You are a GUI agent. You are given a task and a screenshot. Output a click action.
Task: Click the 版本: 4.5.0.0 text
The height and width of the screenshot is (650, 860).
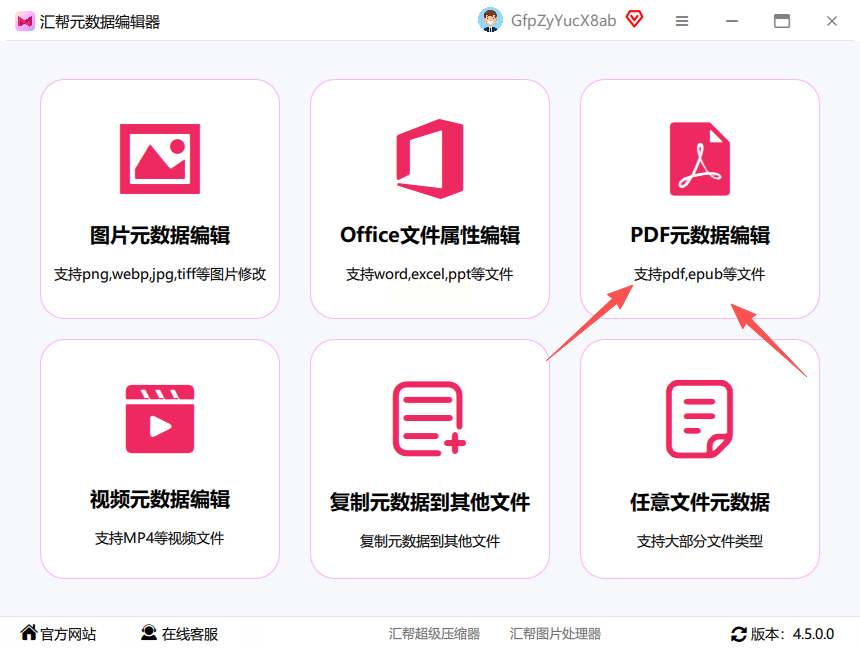pyautogui.click(x=793, y=634)
